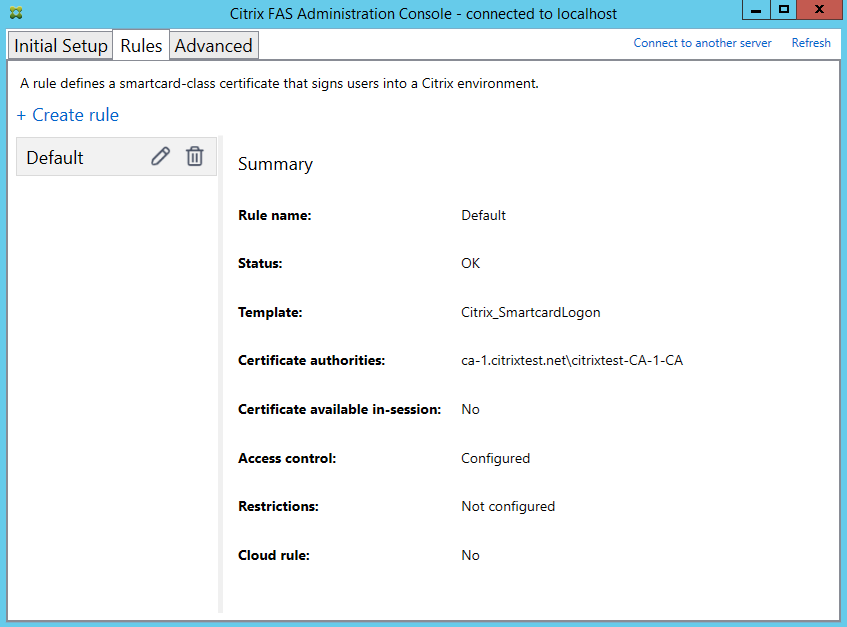Click the Certificate authorities label
Screen dimensions: 847x627
coord(312,360)
